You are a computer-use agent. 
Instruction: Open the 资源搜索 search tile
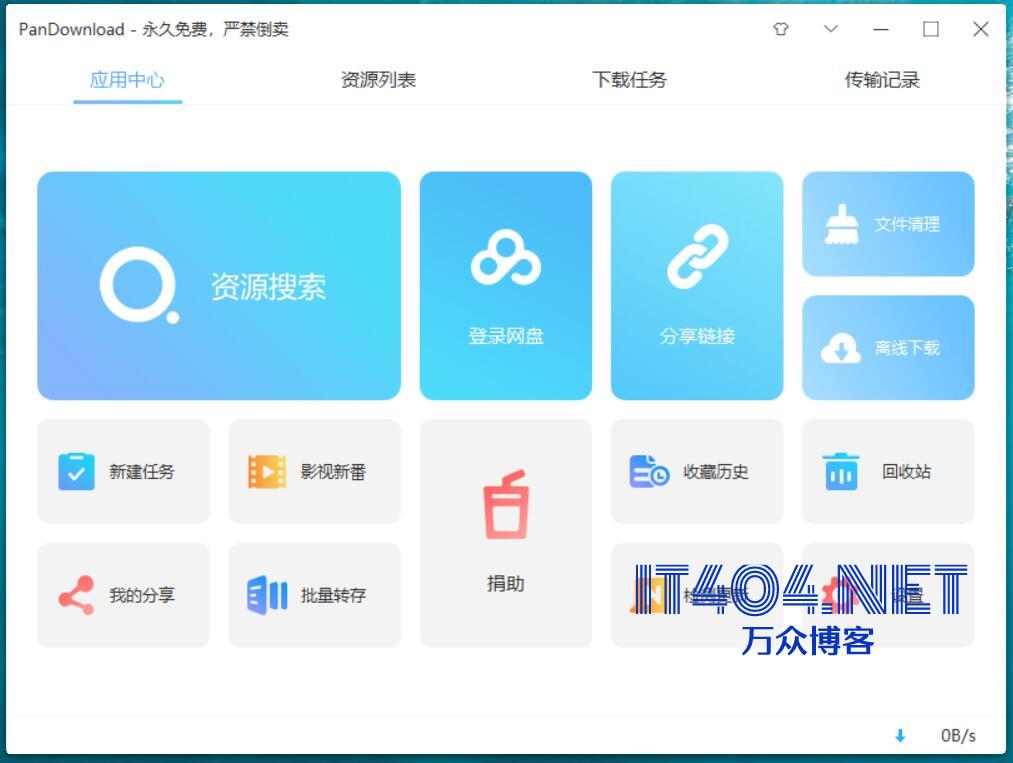tap(219, 285)
